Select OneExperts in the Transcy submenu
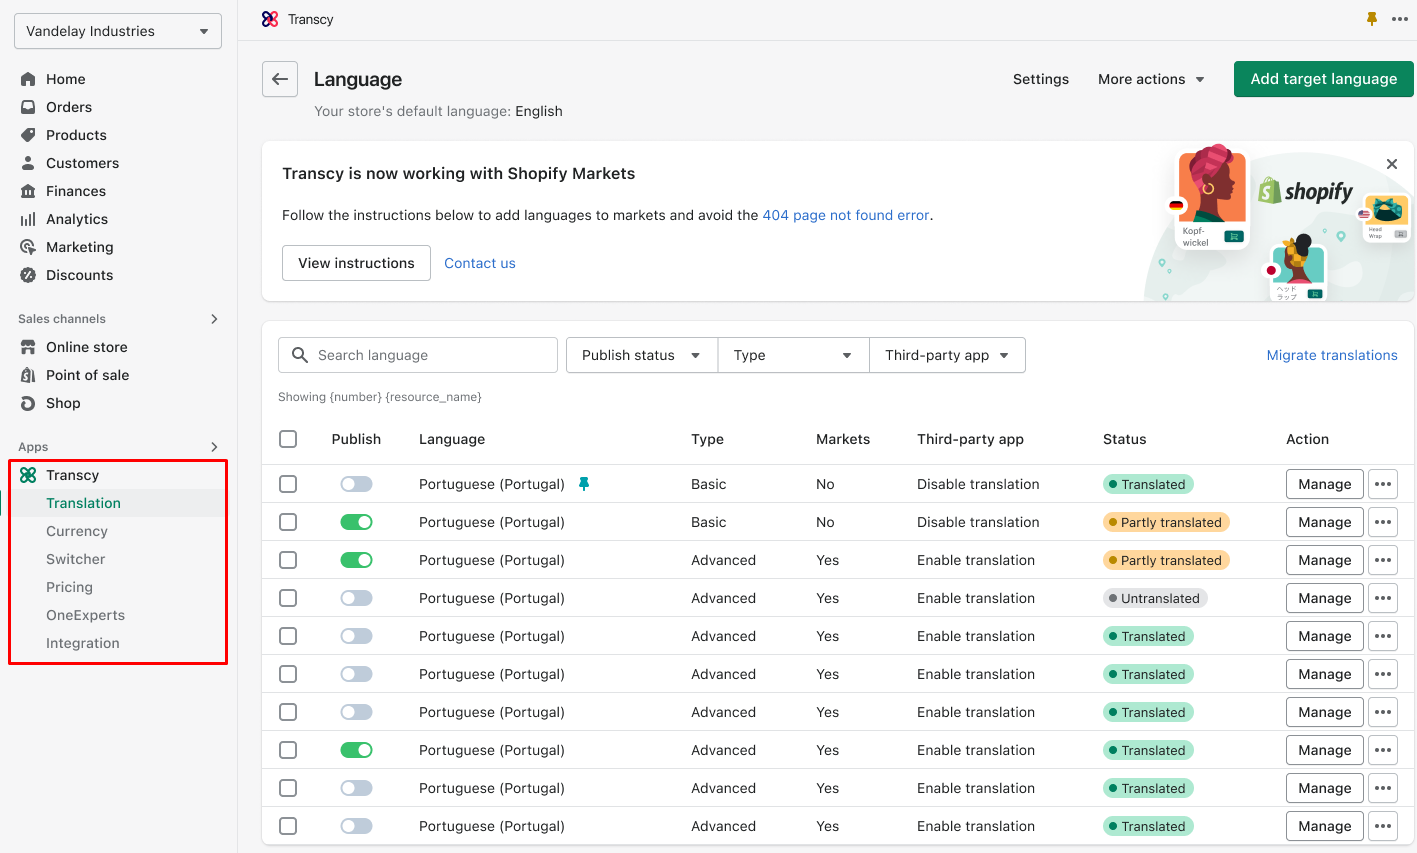1417x853 pixels. tap(86, 615)
